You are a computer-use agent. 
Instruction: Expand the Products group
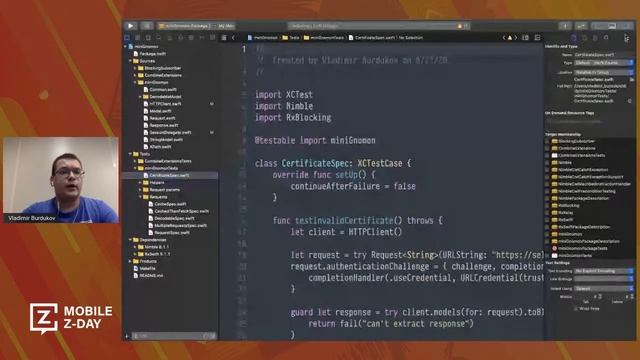tap(131, 261)
